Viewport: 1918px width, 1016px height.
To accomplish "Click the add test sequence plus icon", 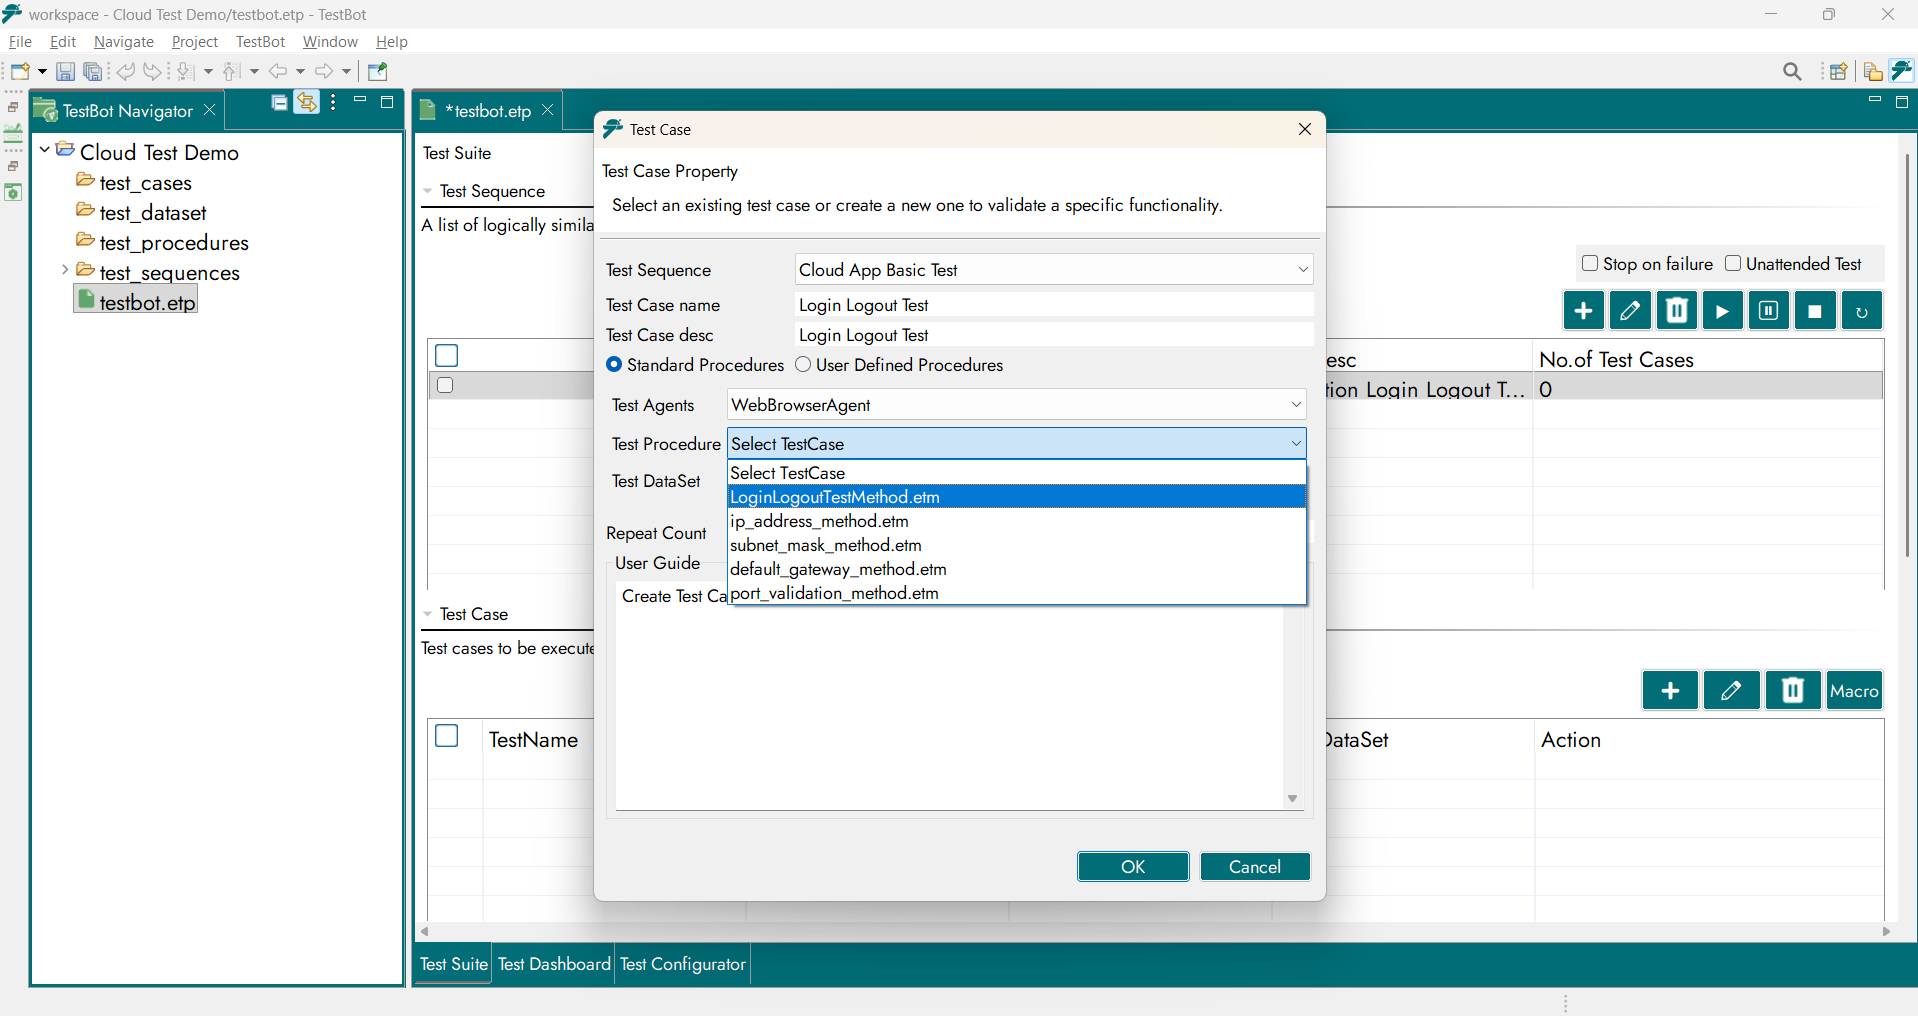I will pos(1583,311).
